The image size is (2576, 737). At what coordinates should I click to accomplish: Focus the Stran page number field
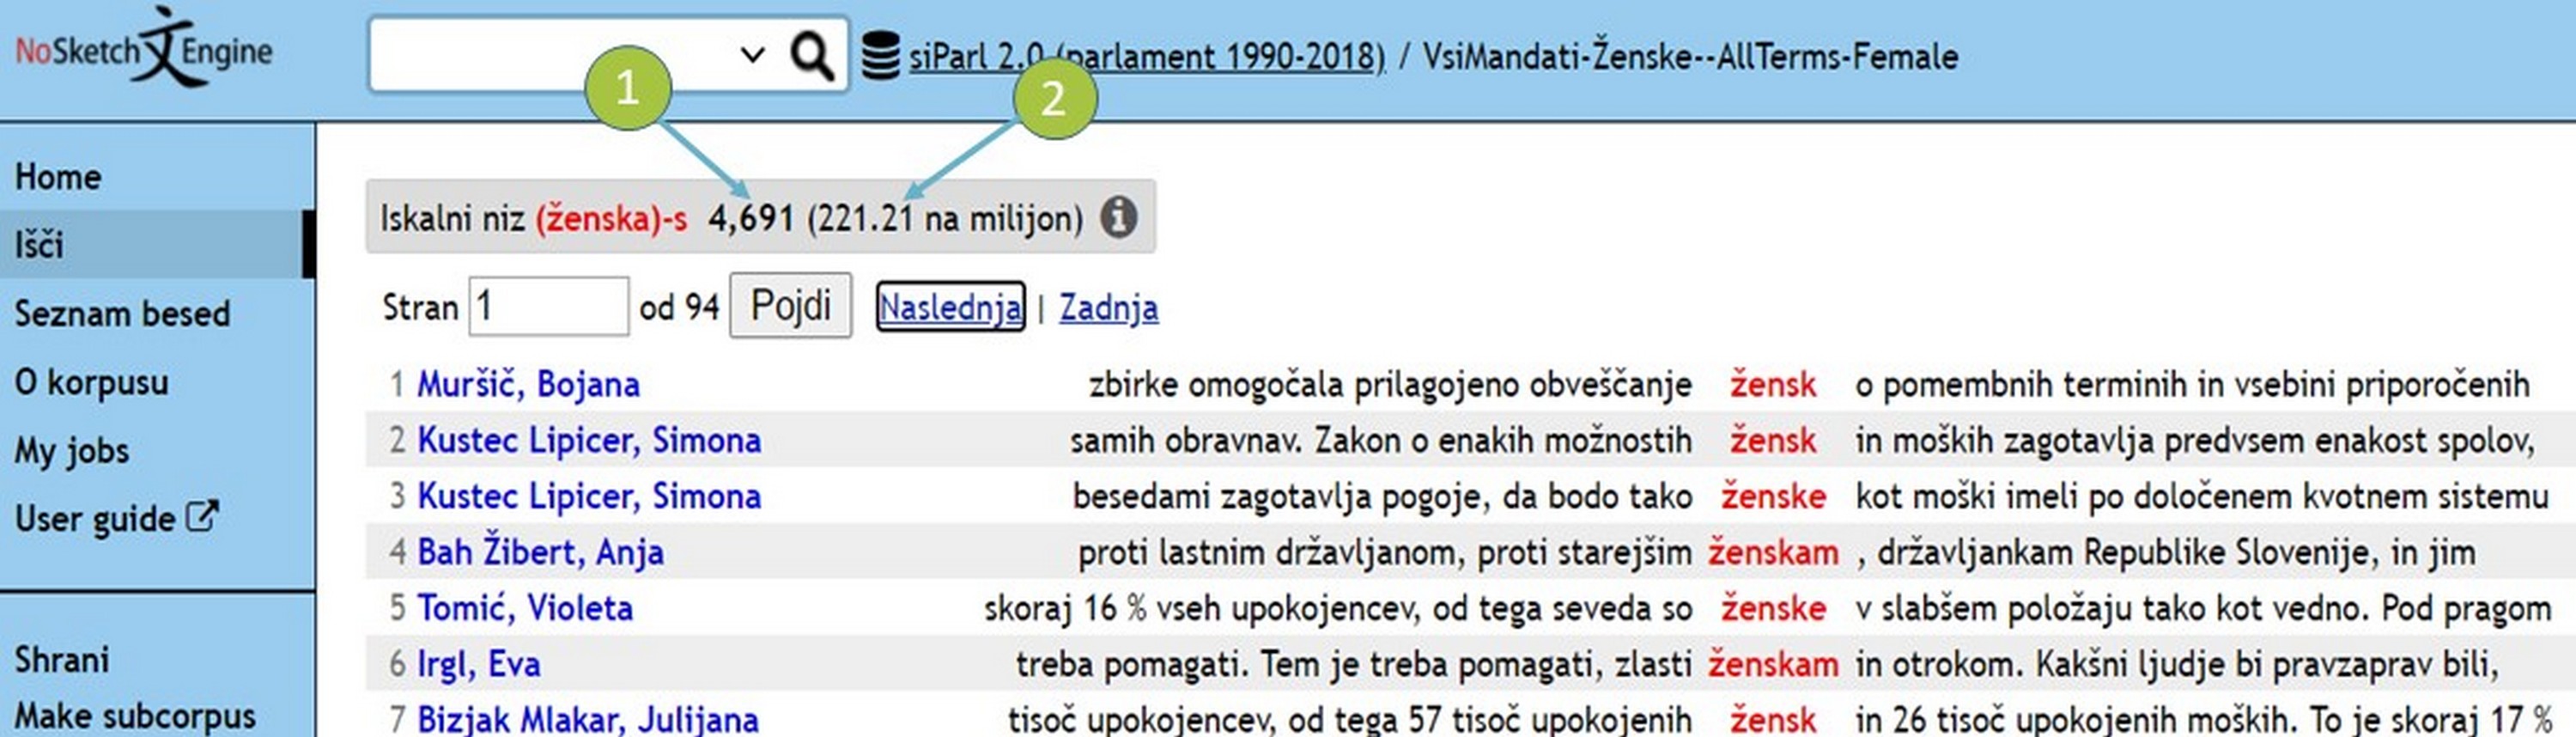[549, 306]
